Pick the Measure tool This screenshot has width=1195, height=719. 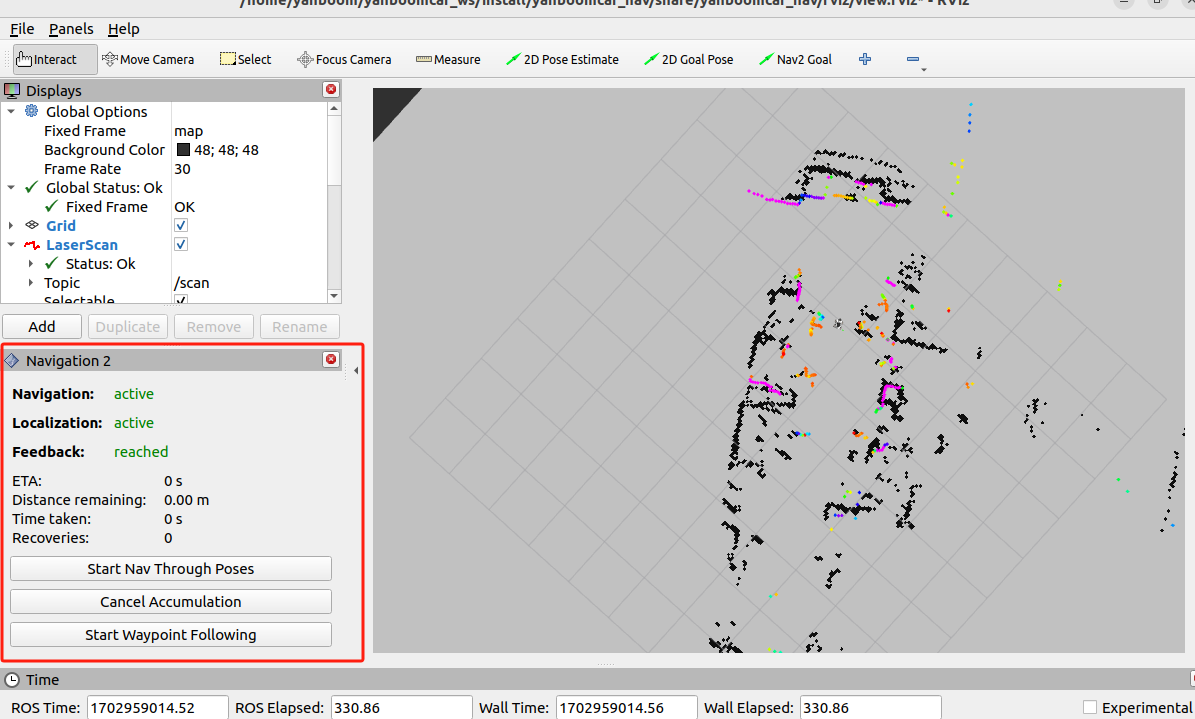(448, 59)
